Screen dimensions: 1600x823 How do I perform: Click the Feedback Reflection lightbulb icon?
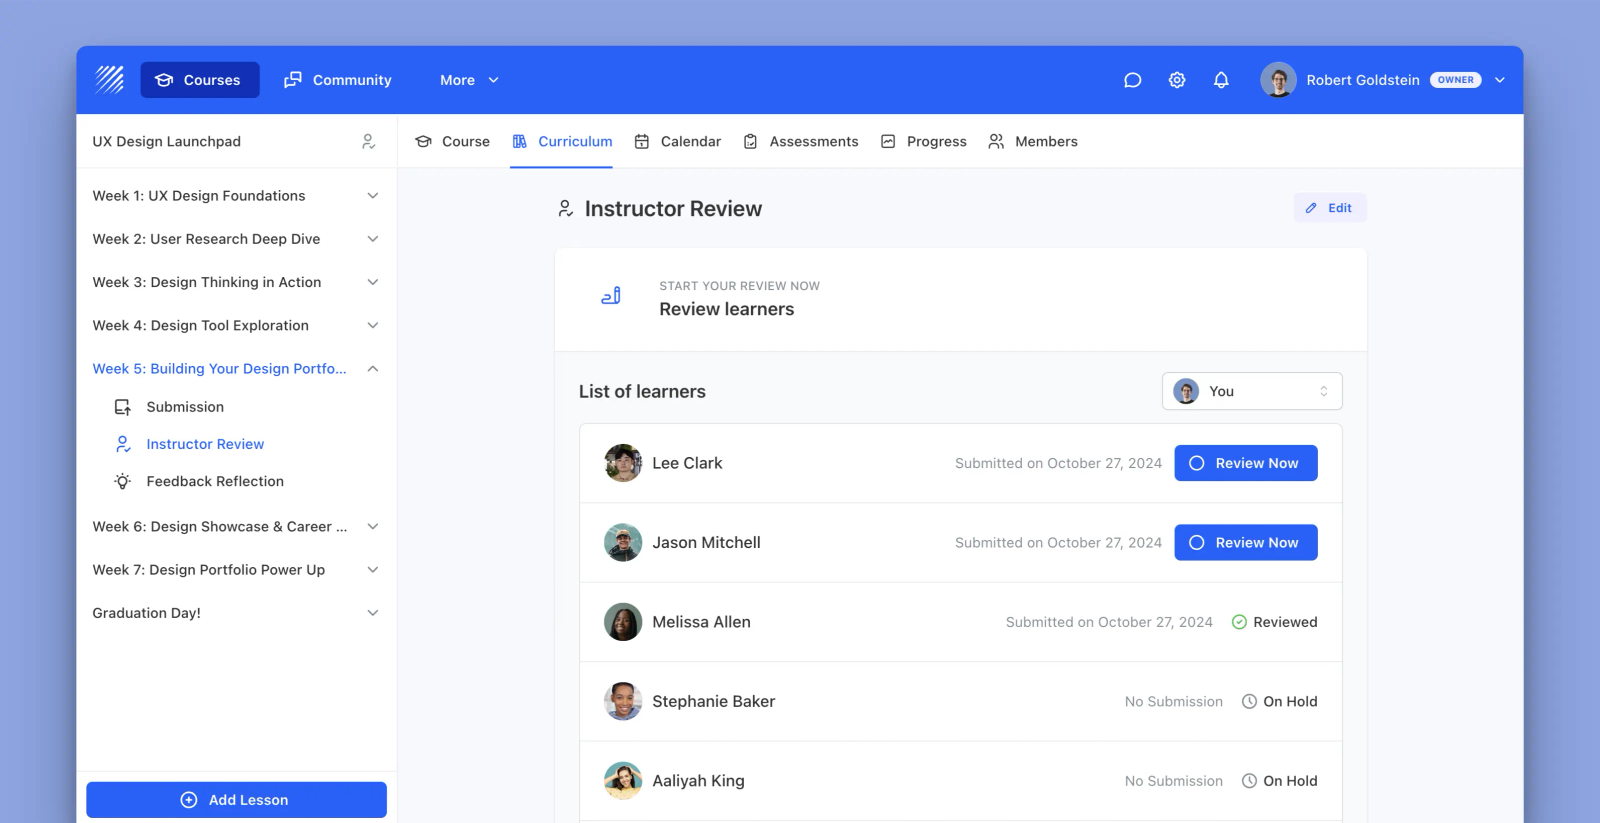coord(123,481)
